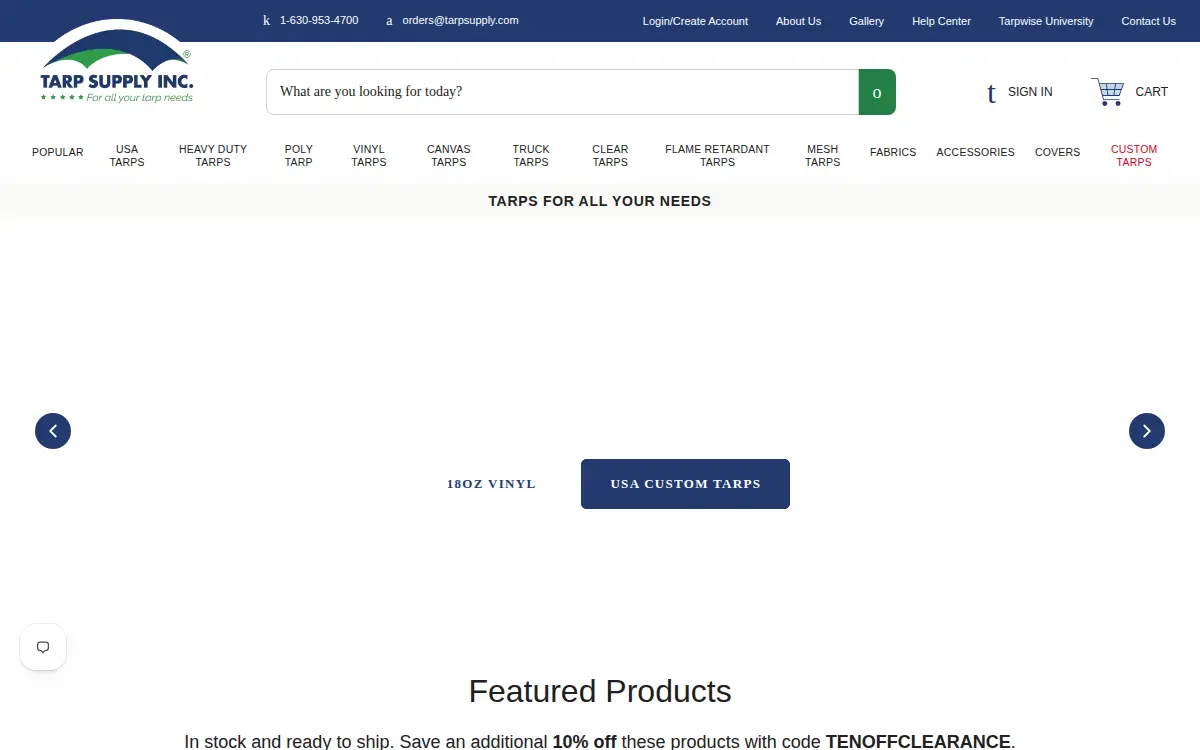This screenshot has width=1200, height=750.
Task: Open Flame Retardant Tarps menu
Action: (x=717, y=156)
